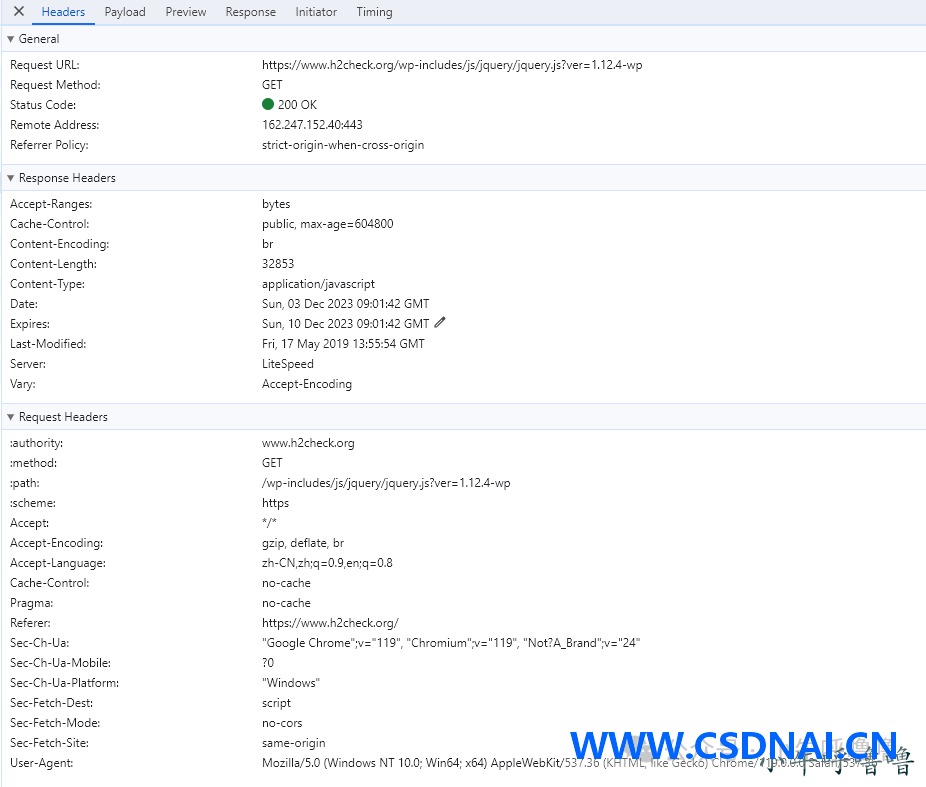Click the Expires value Sun, 10 Dec 2023
The image size is (926, 787).
pos(345,324)
